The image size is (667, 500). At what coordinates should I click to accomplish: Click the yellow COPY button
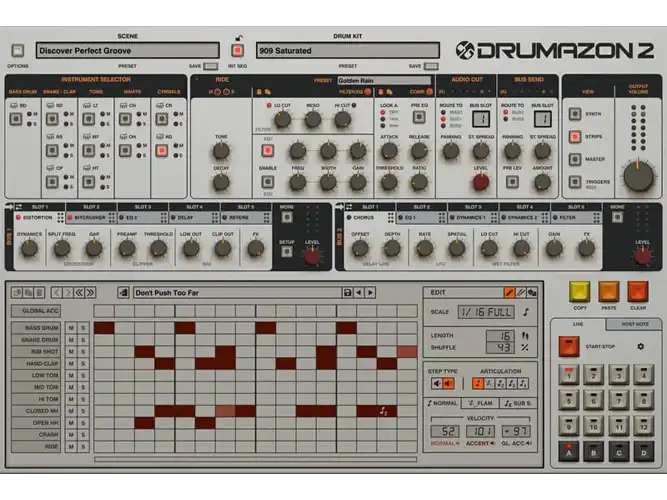click(x=580, y=292)
